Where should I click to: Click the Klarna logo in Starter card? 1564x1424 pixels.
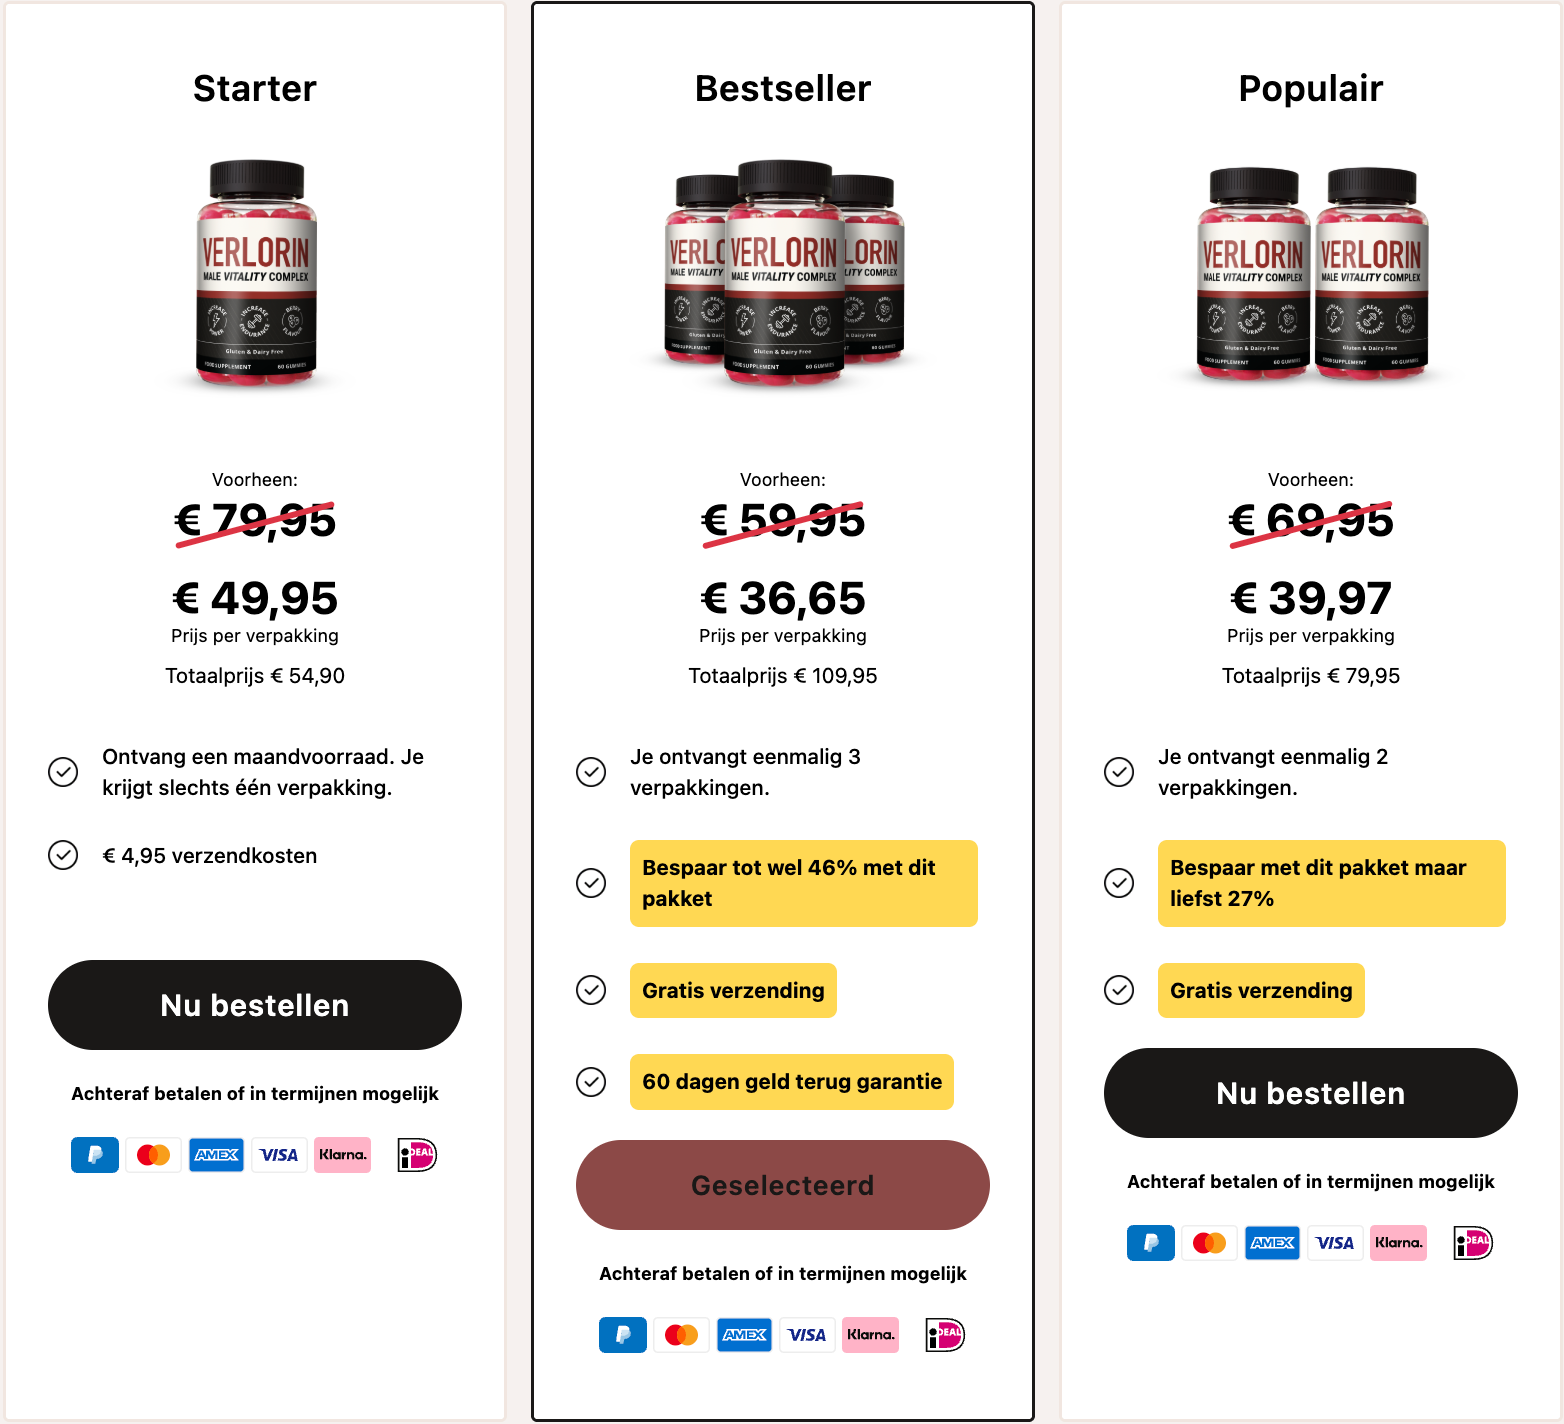pyautogui.click(x=342, y=1155)
